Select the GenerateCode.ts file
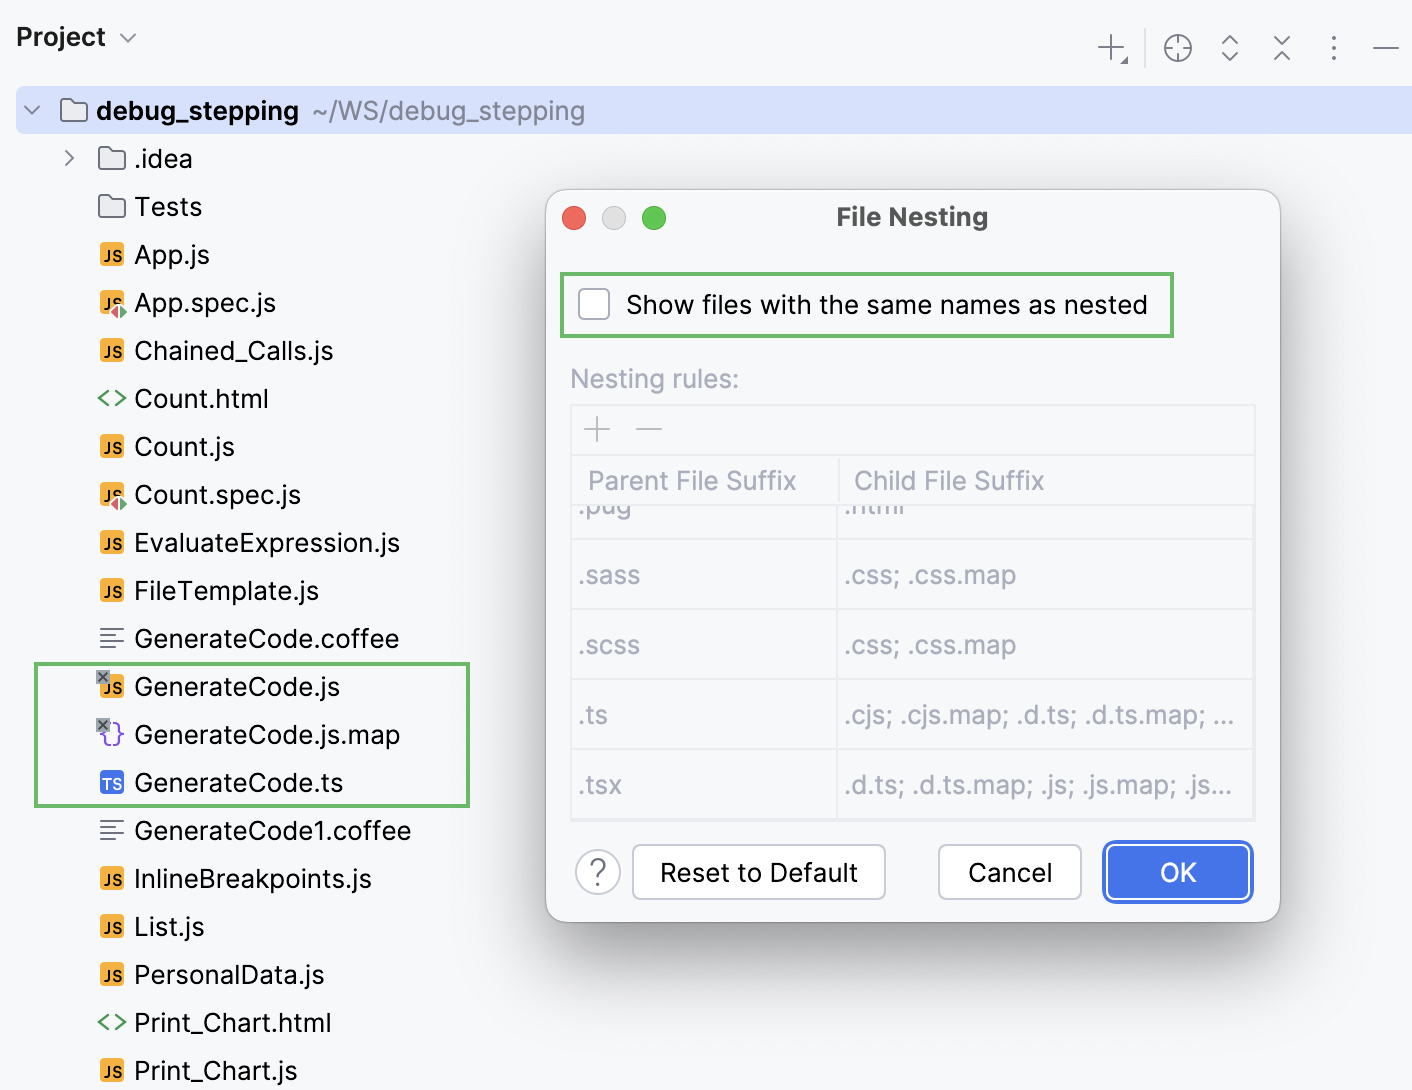 coord(239,783)
